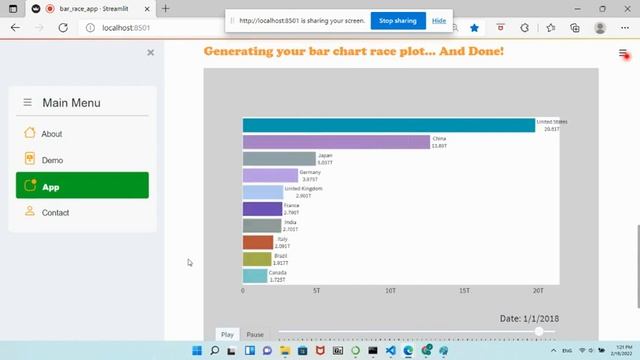Click the Canada bar in the chart

(255, 276)
